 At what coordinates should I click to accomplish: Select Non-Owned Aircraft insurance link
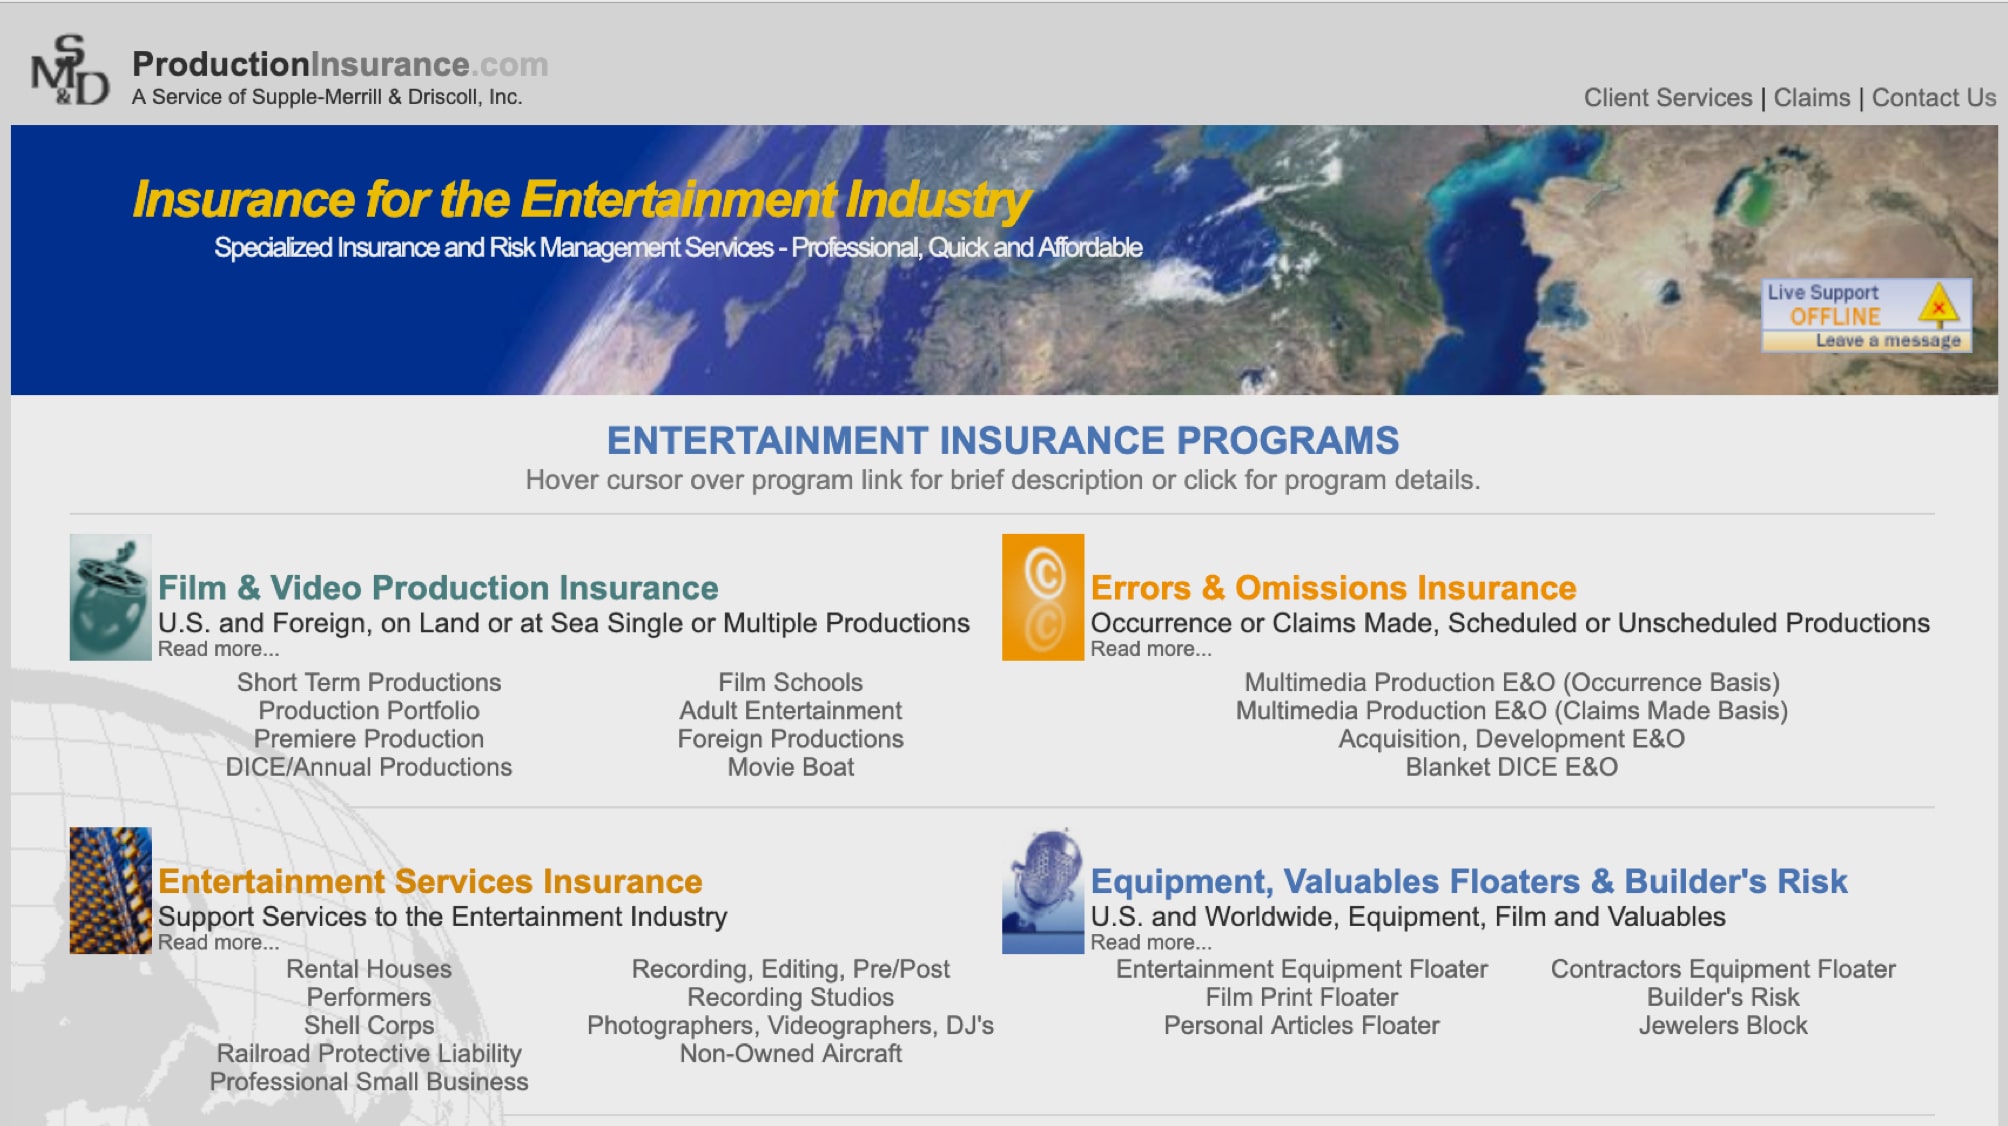[789, 1053]
